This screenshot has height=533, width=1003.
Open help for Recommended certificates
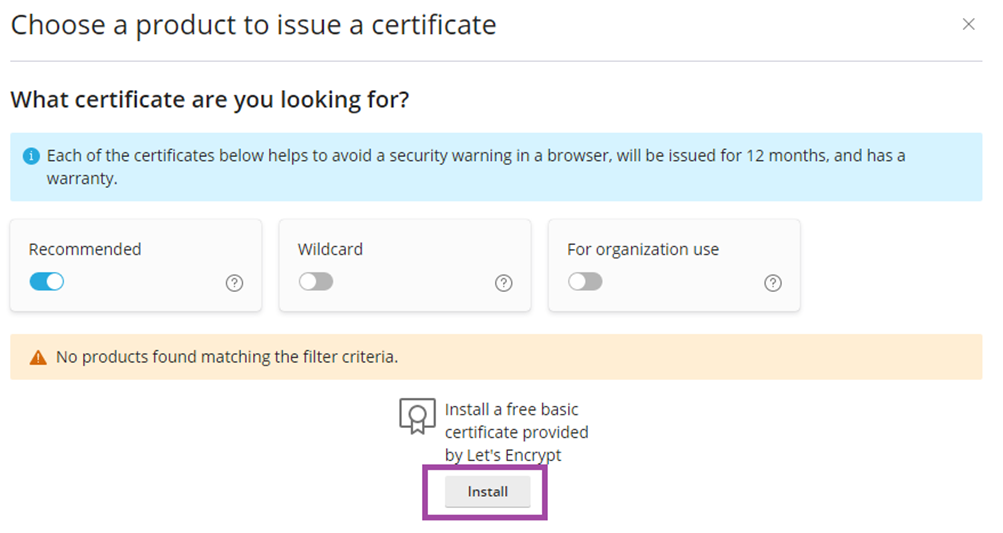point(234,283)
